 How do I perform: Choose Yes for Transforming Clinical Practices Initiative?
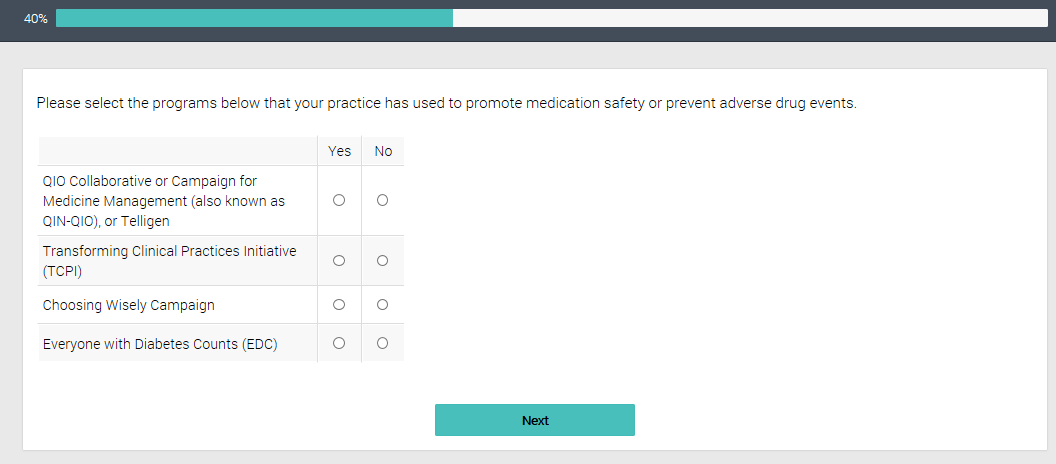click(x=339, y=261)
